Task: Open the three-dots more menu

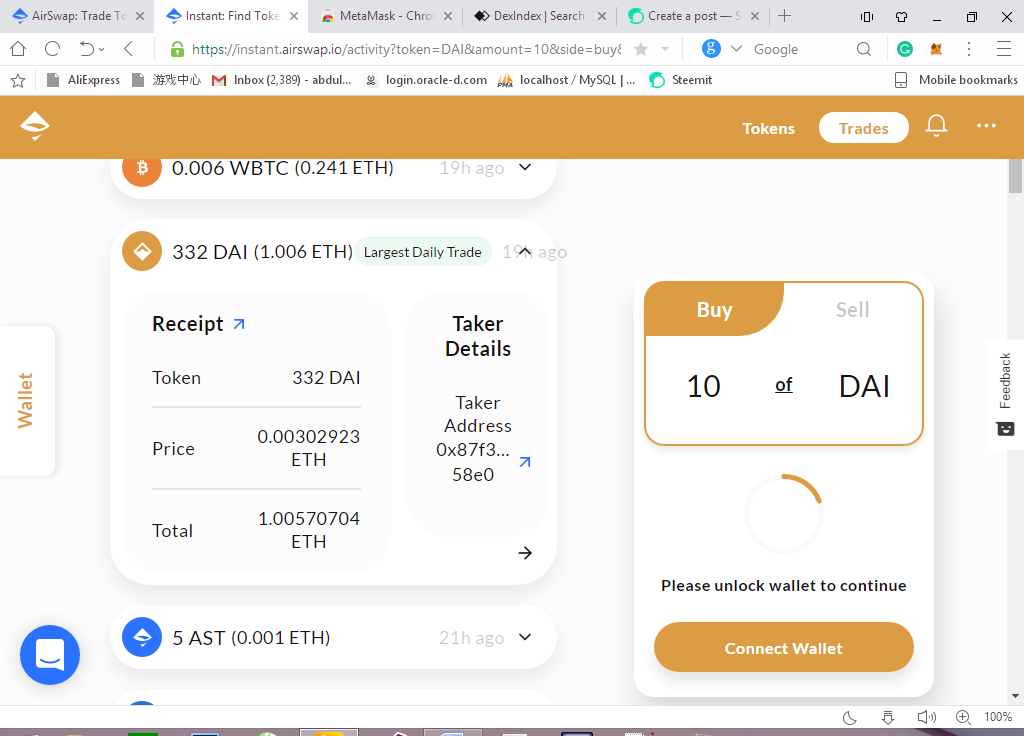Action: coord(986,125)
